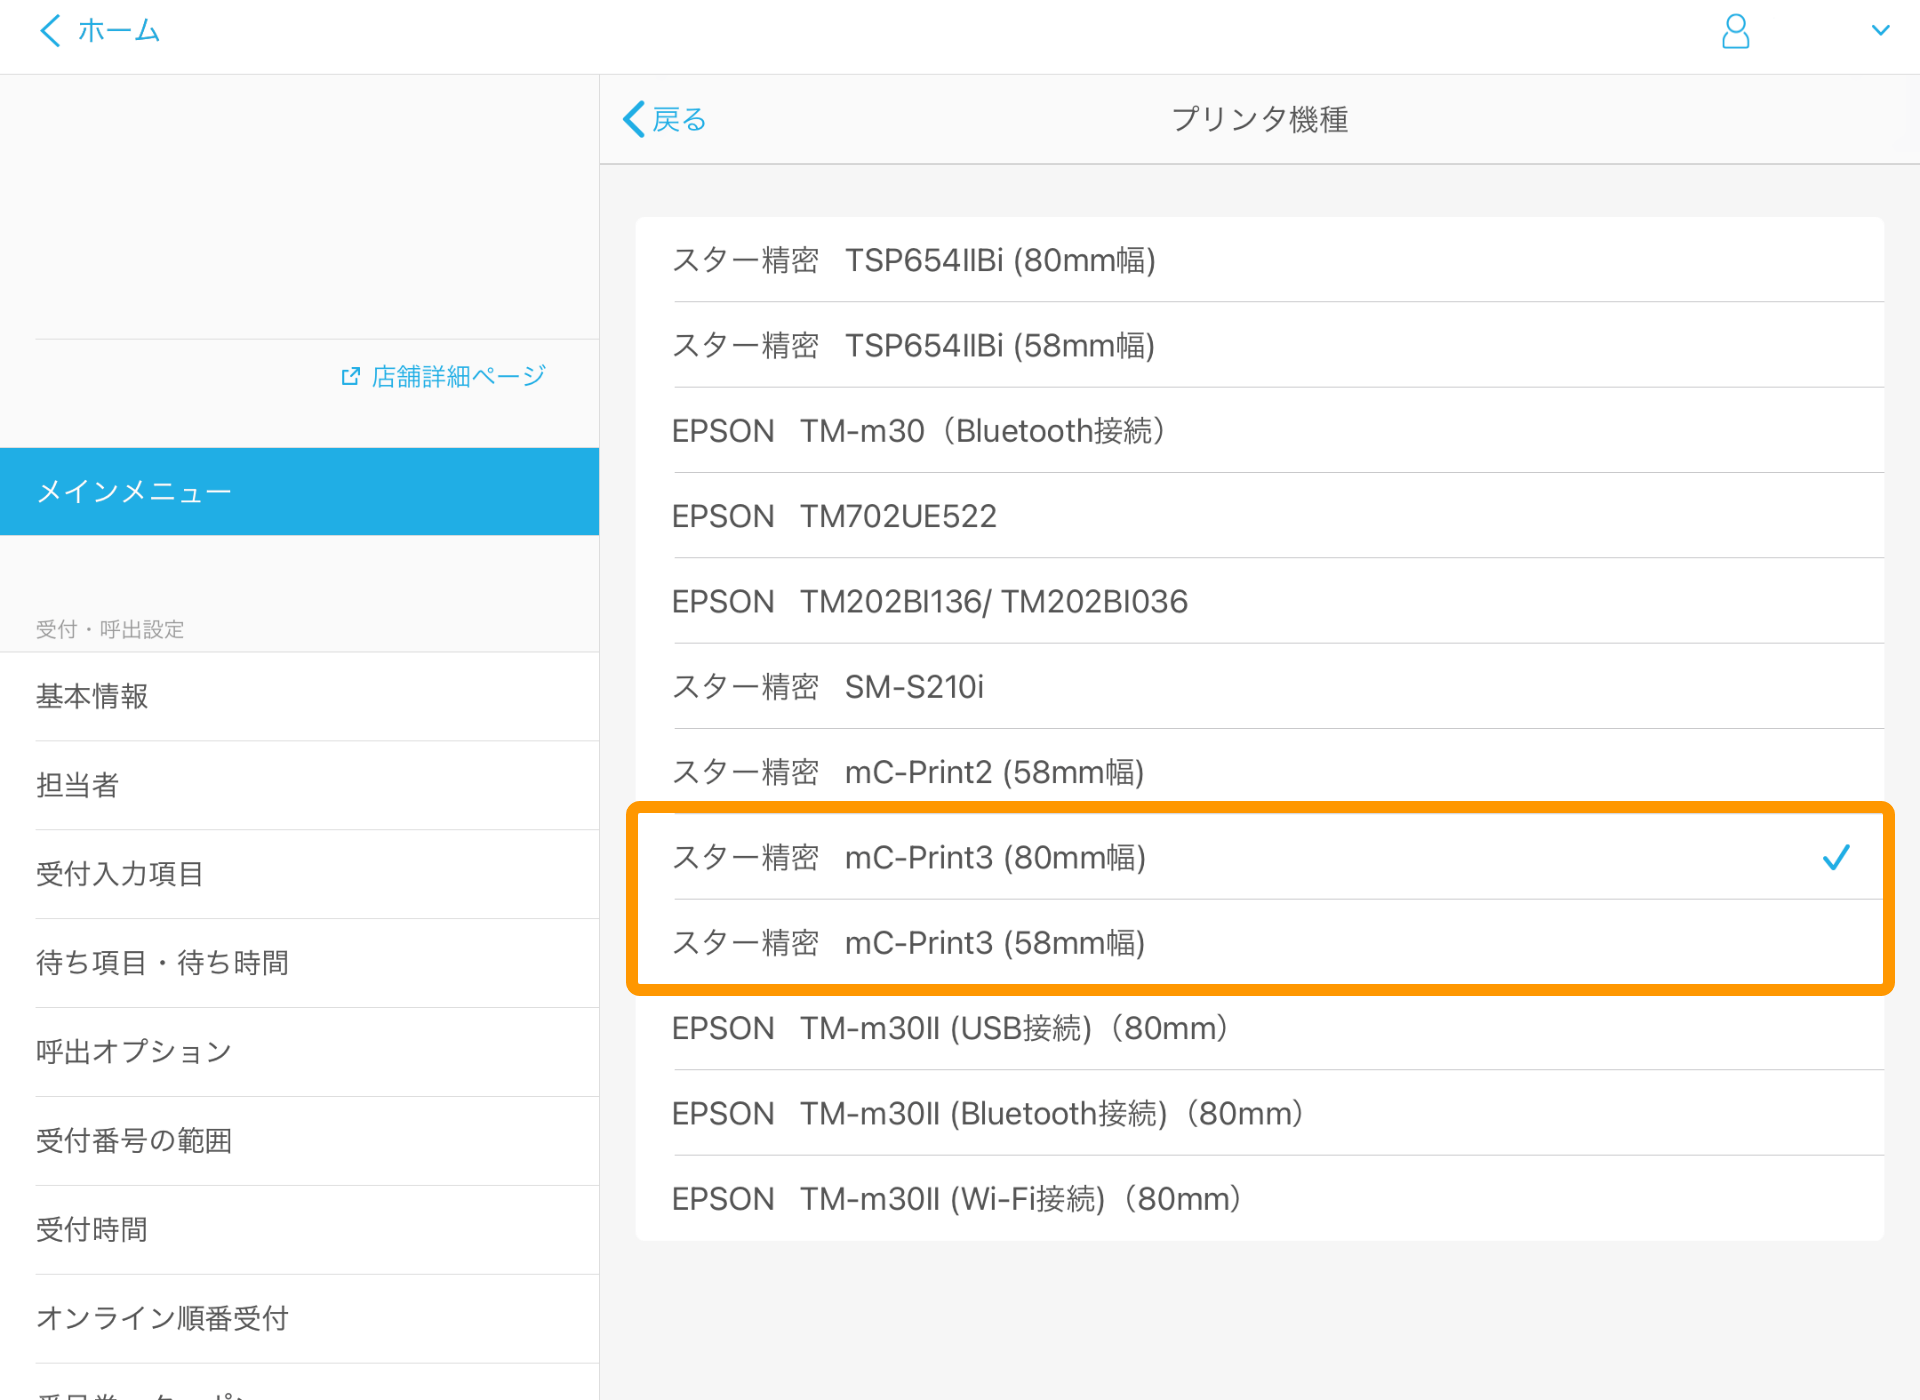
Task: Click the blue checkmark on mC-Print3 (80mm幅)
Action: tap(1836, 857)
